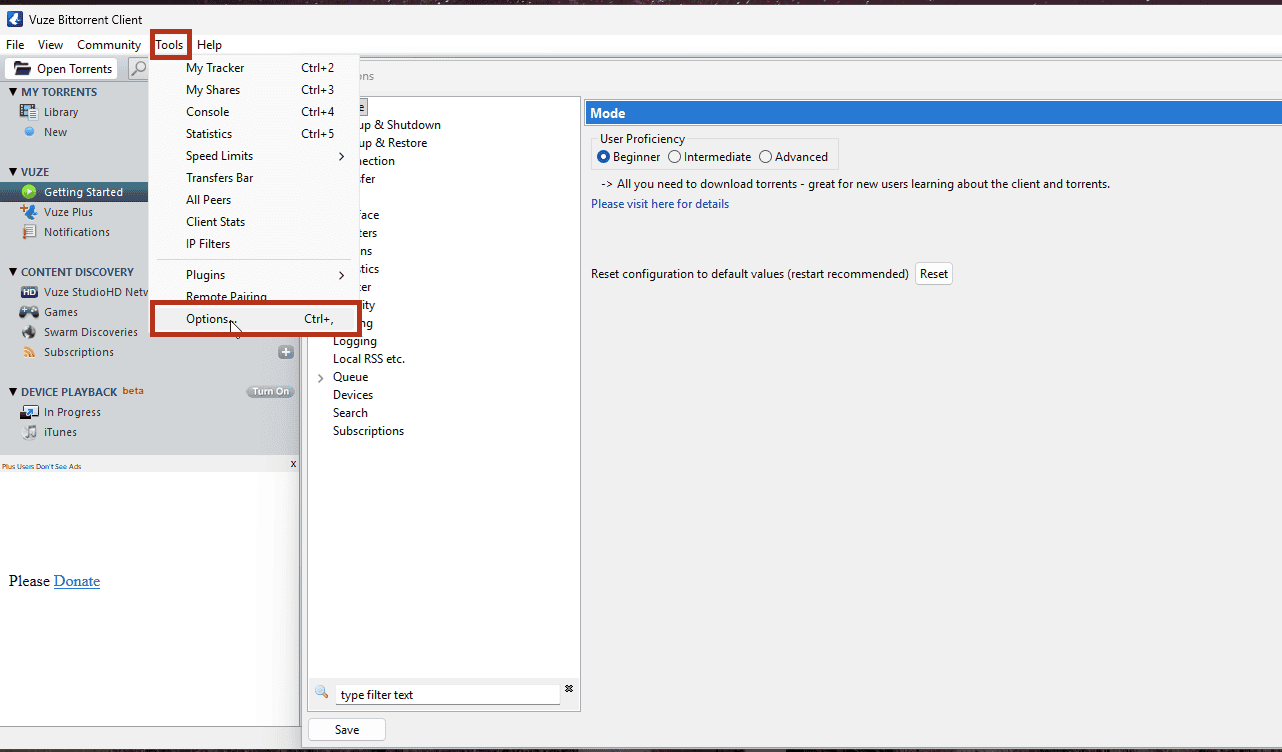Image resolution: width=1282 pixels, height=752 pixels.
Task: Choose All Peers menu entry
Action: click(x=254, y=200)
